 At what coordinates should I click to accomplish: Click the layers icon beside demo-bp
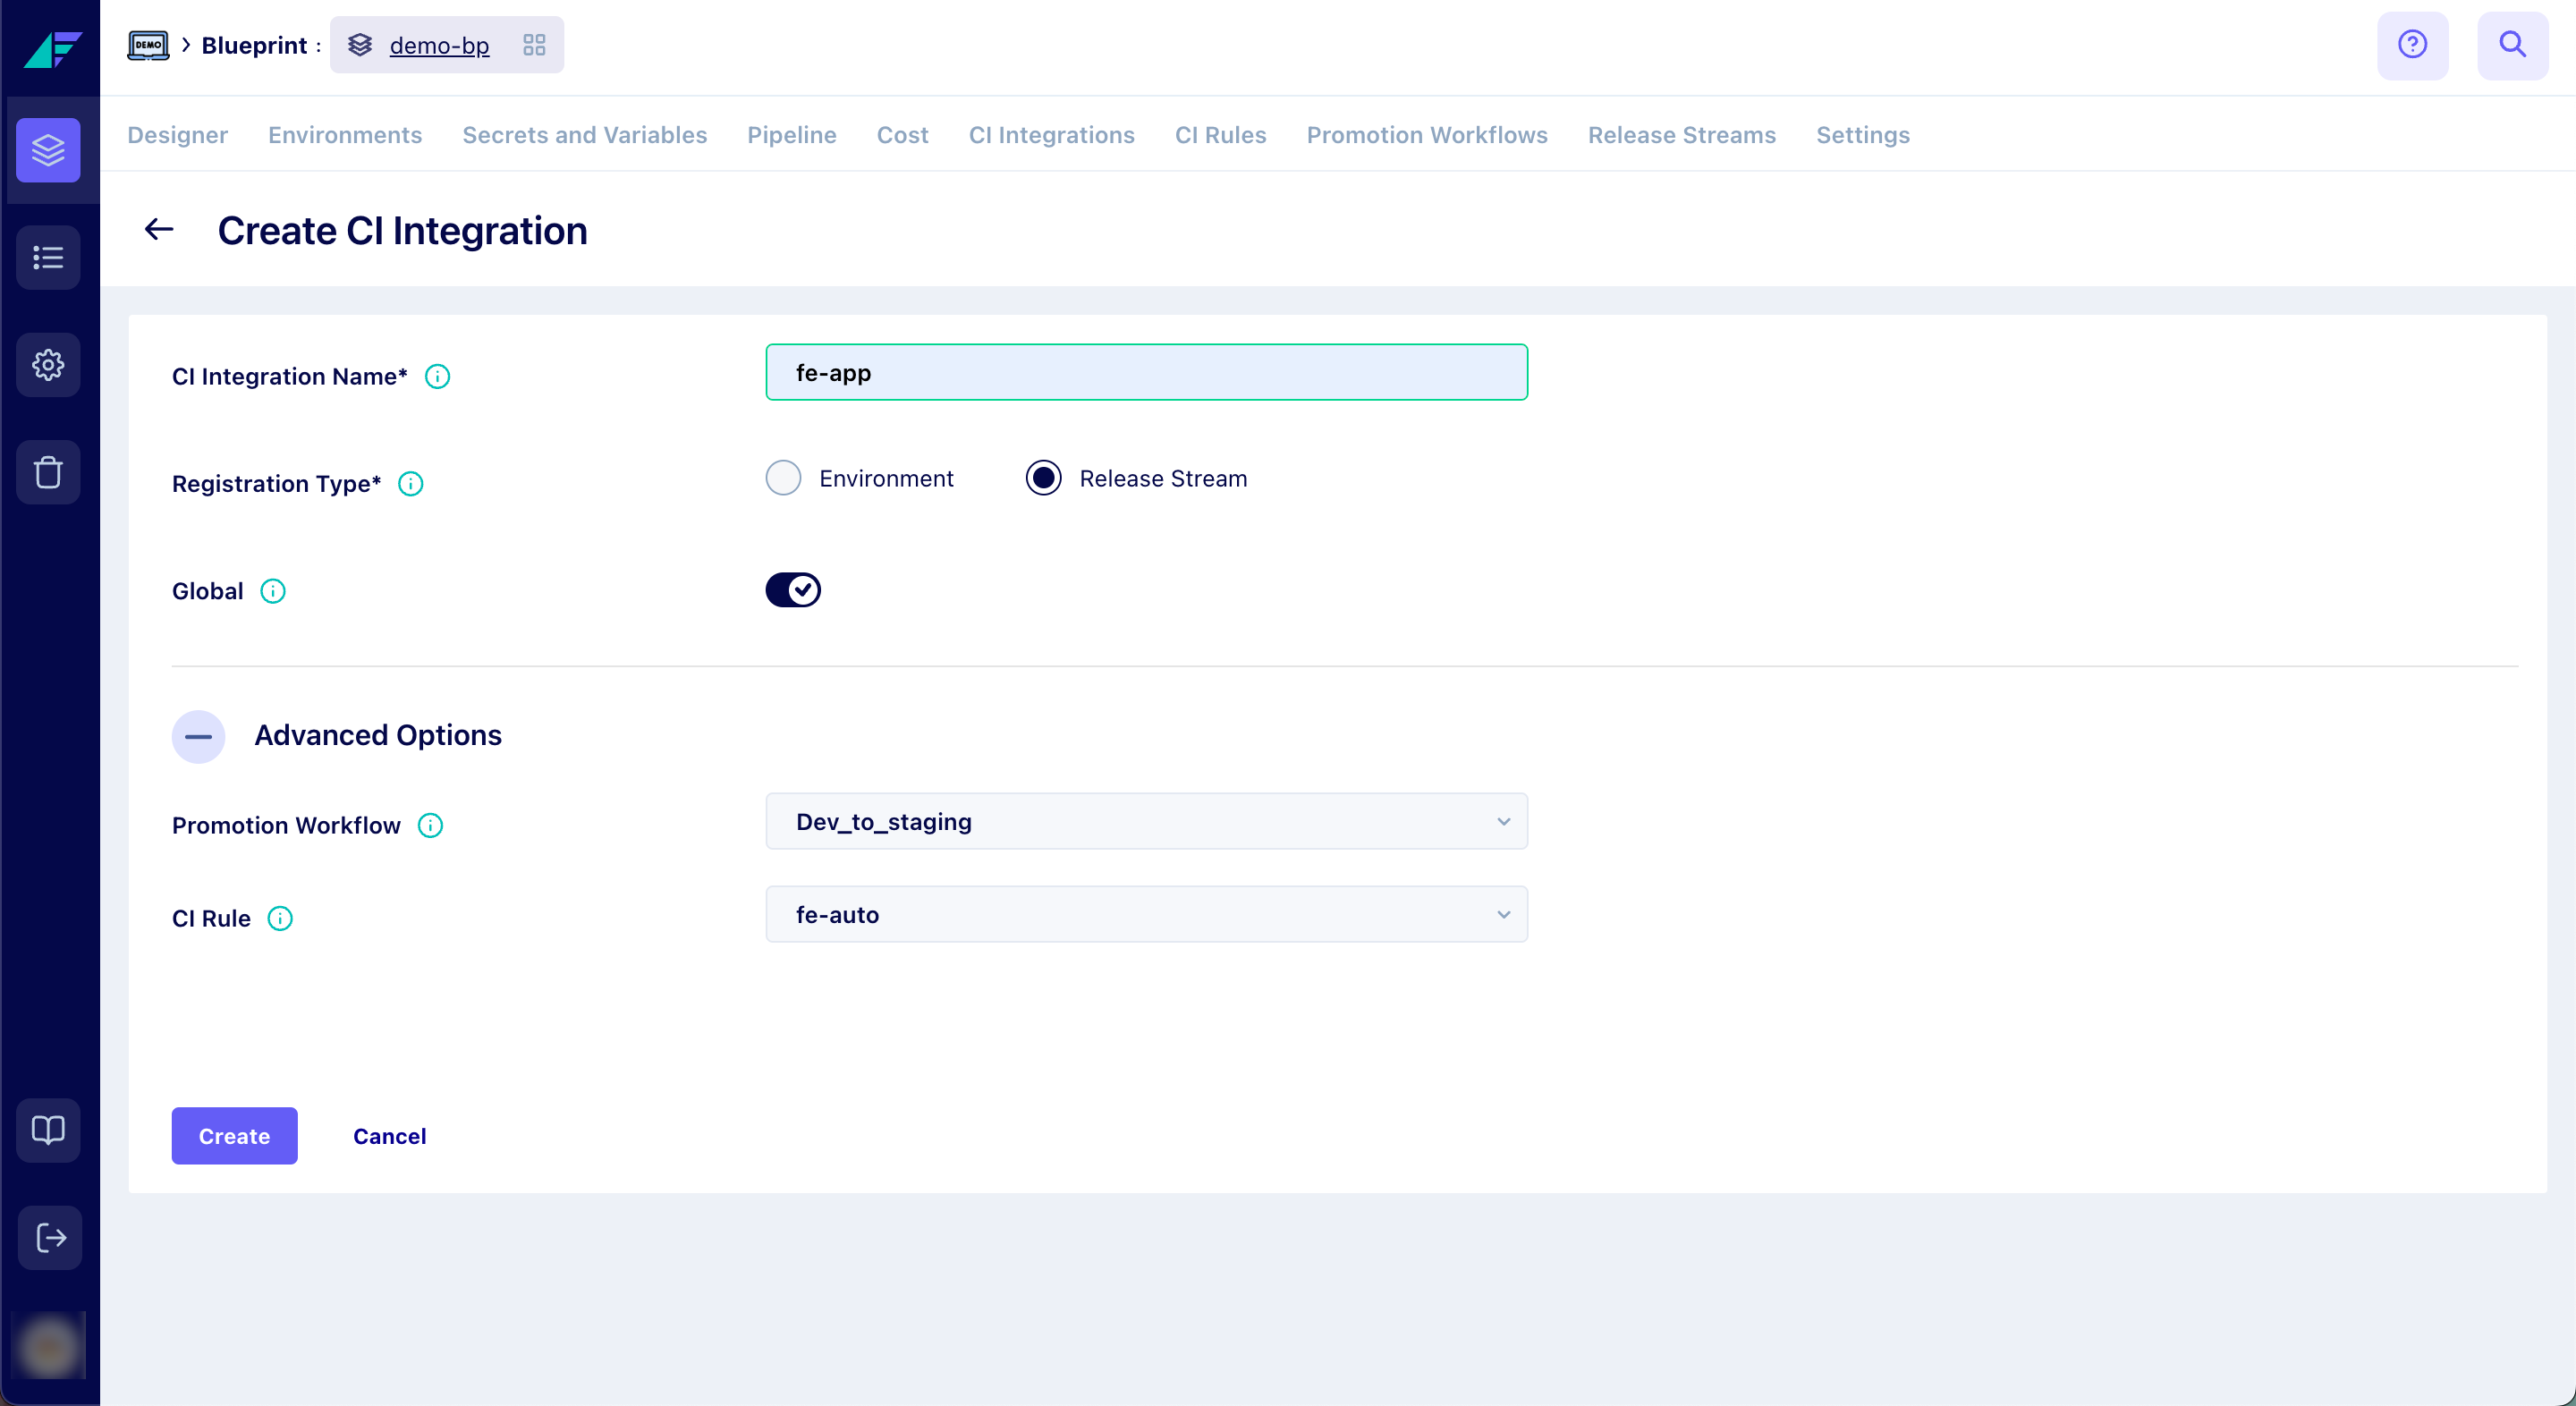click(360, 45)
